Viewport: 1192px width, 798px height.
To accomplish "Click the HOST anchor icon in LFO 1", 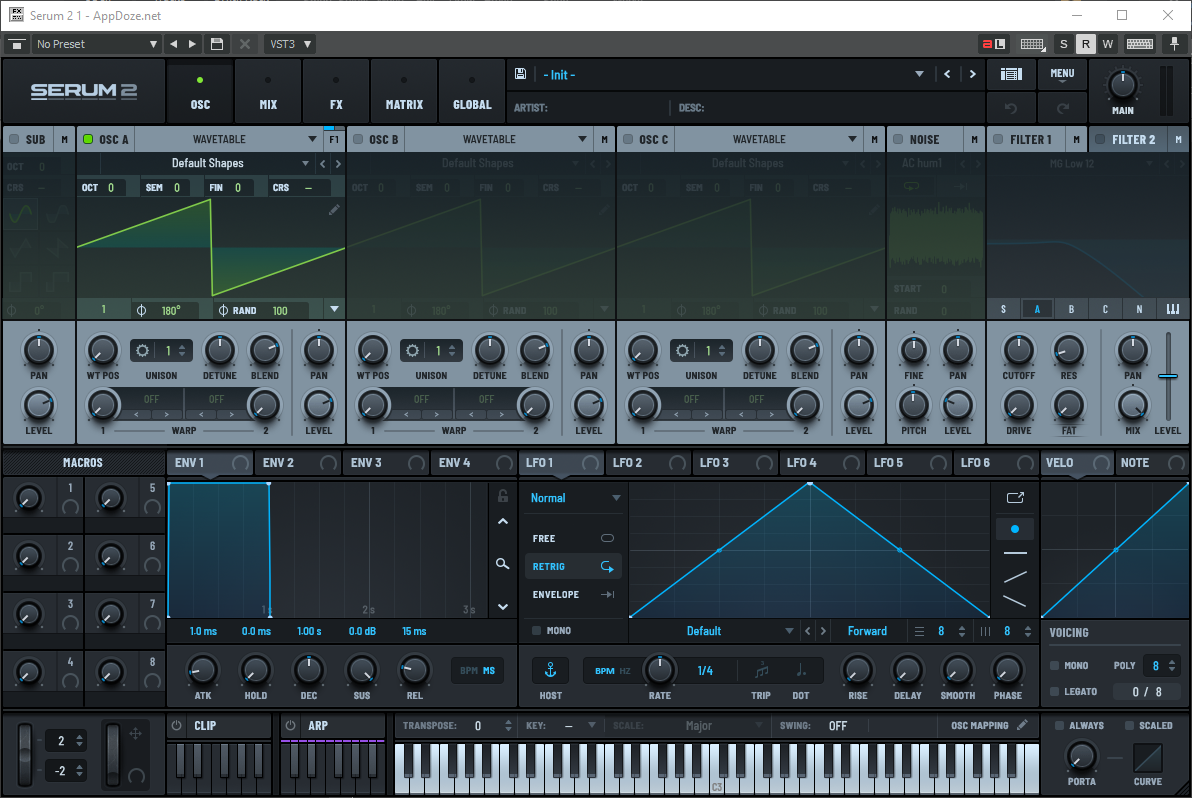I will pyautogui.click(x=550, y=670).
